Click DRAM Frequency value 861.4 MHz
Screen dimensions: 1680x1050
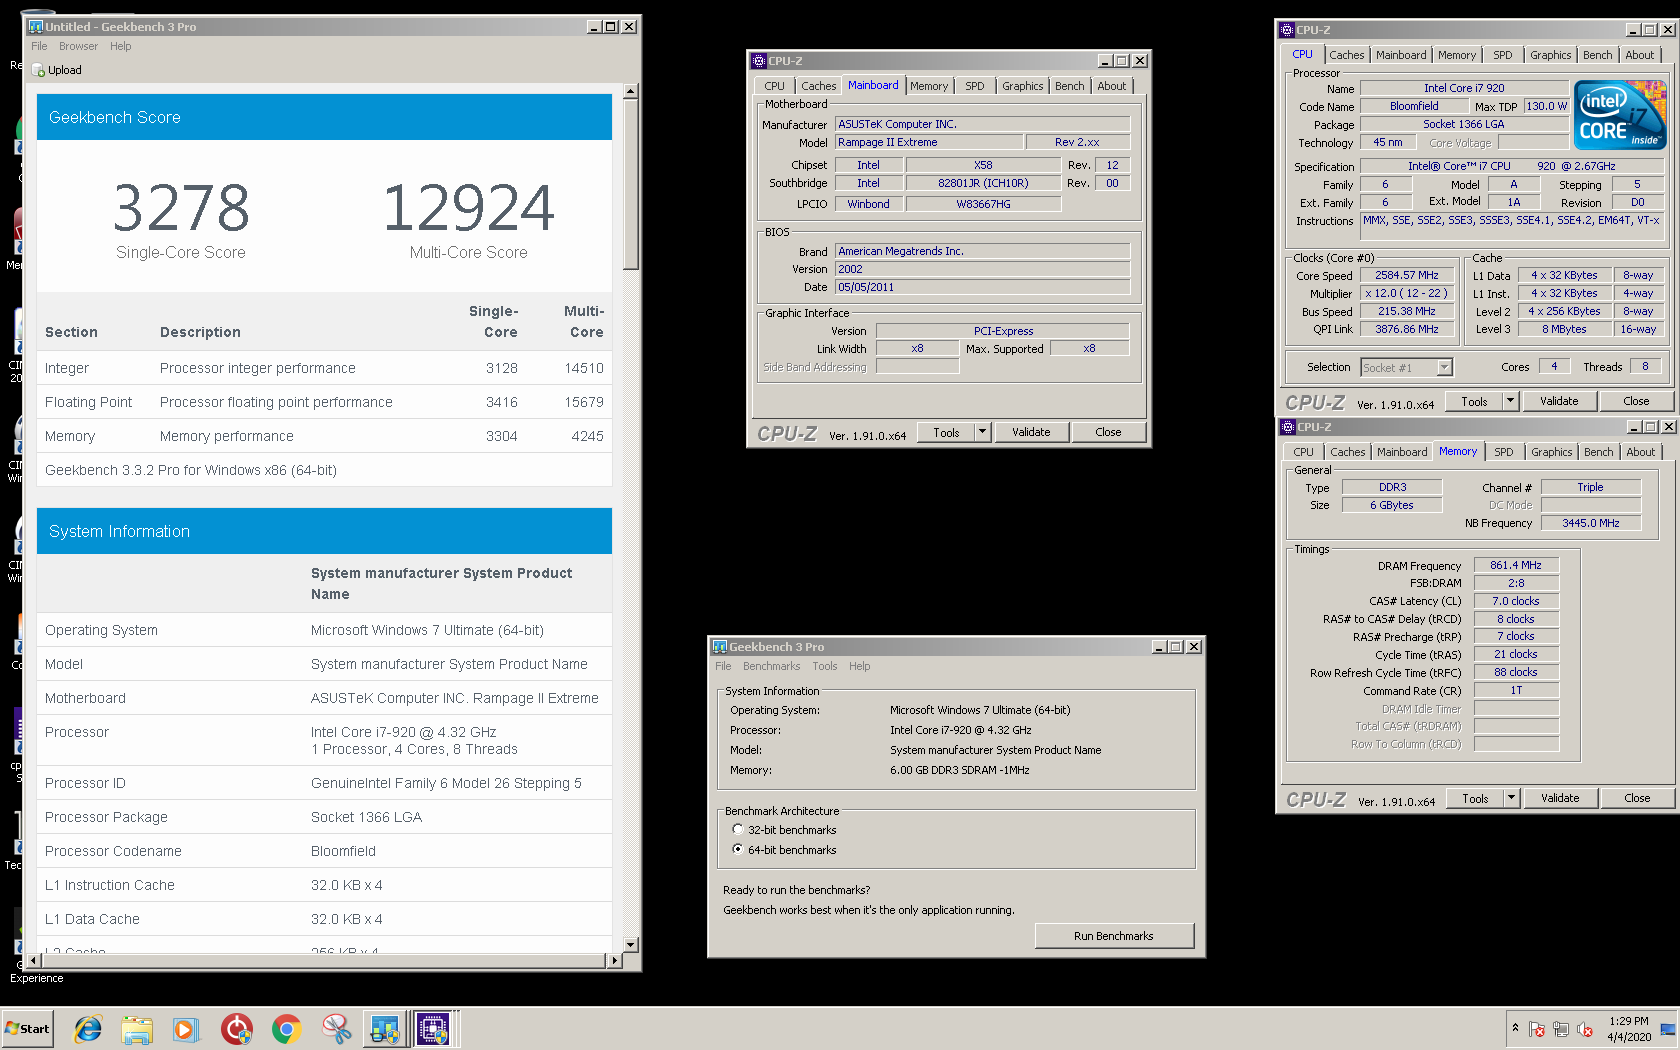click(x=1516, y=565)
